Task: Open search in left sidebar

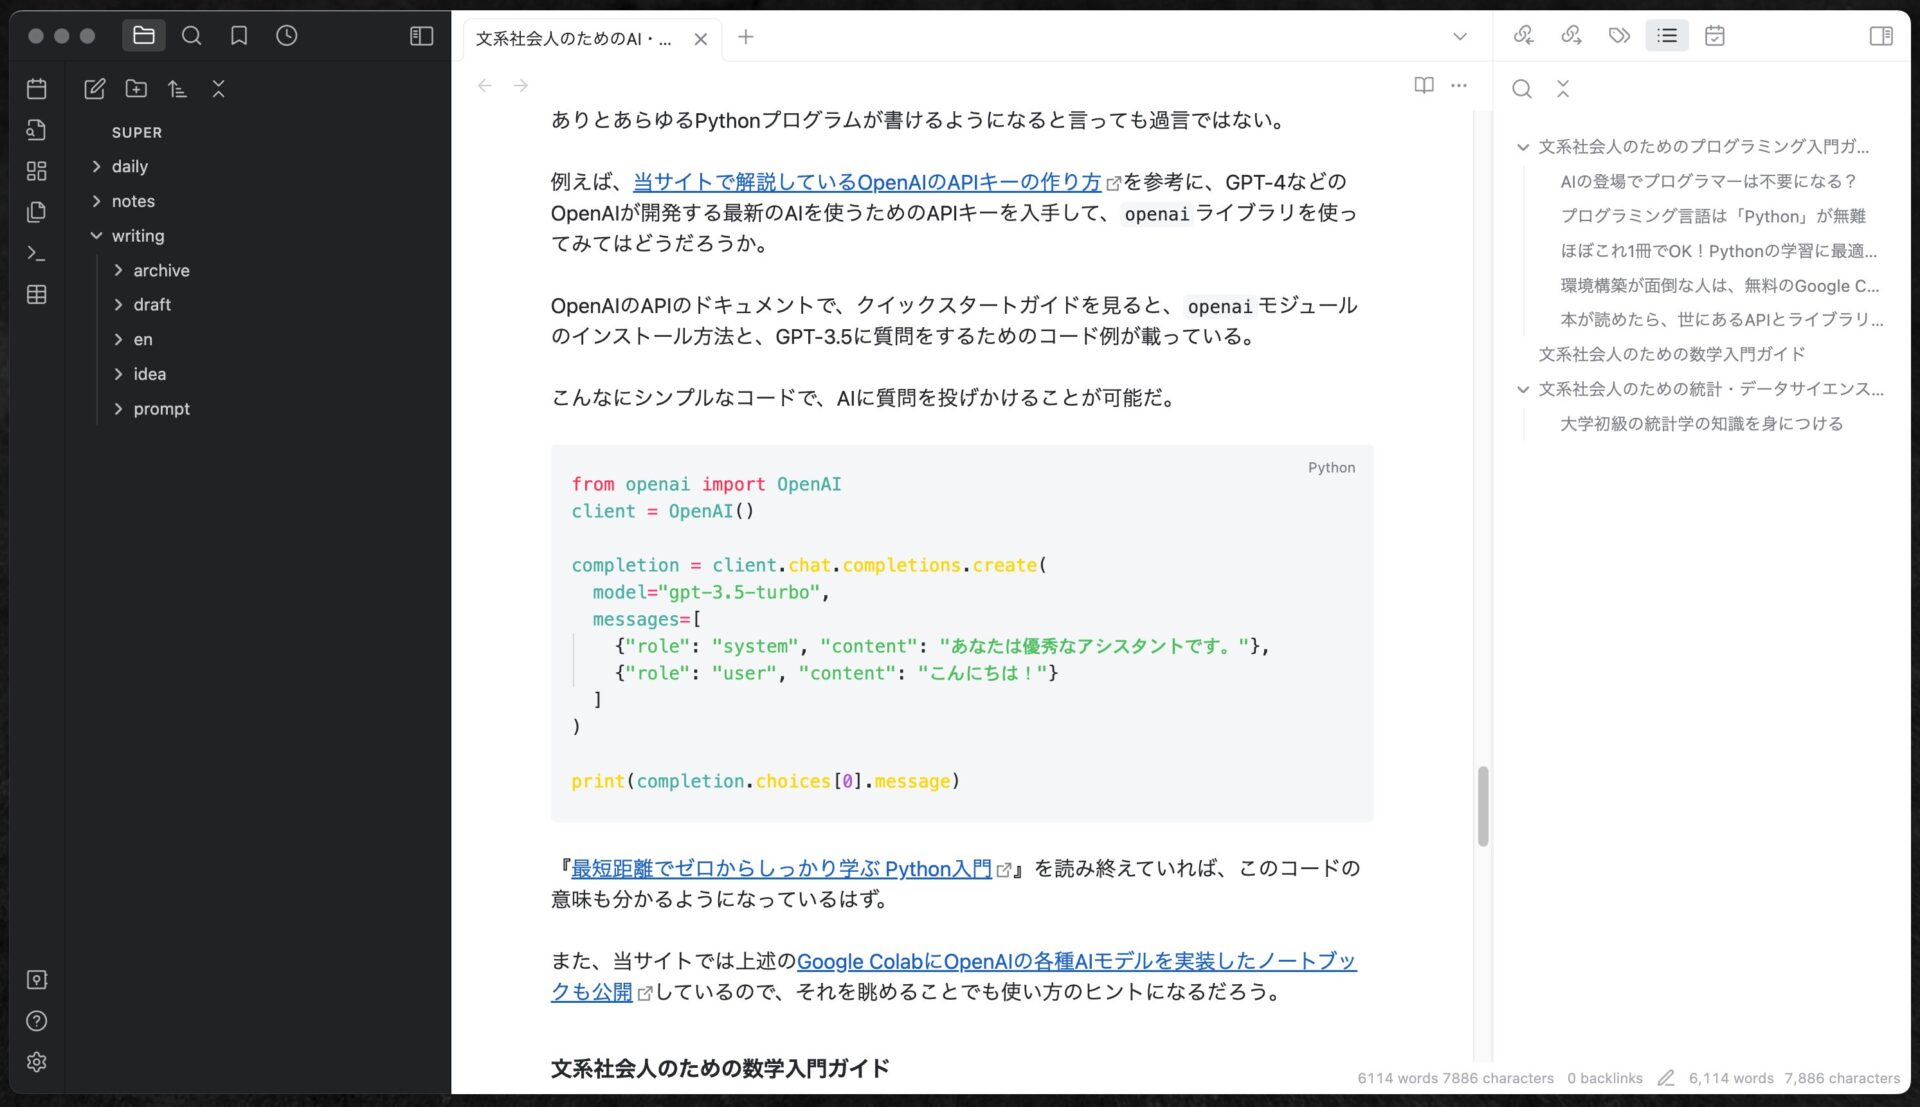Action: coord(192,36)
